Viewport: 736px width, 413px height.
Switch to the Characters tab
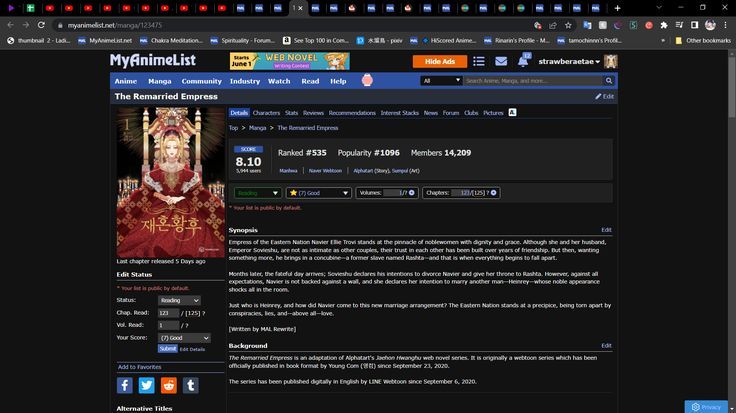[266, 113]
